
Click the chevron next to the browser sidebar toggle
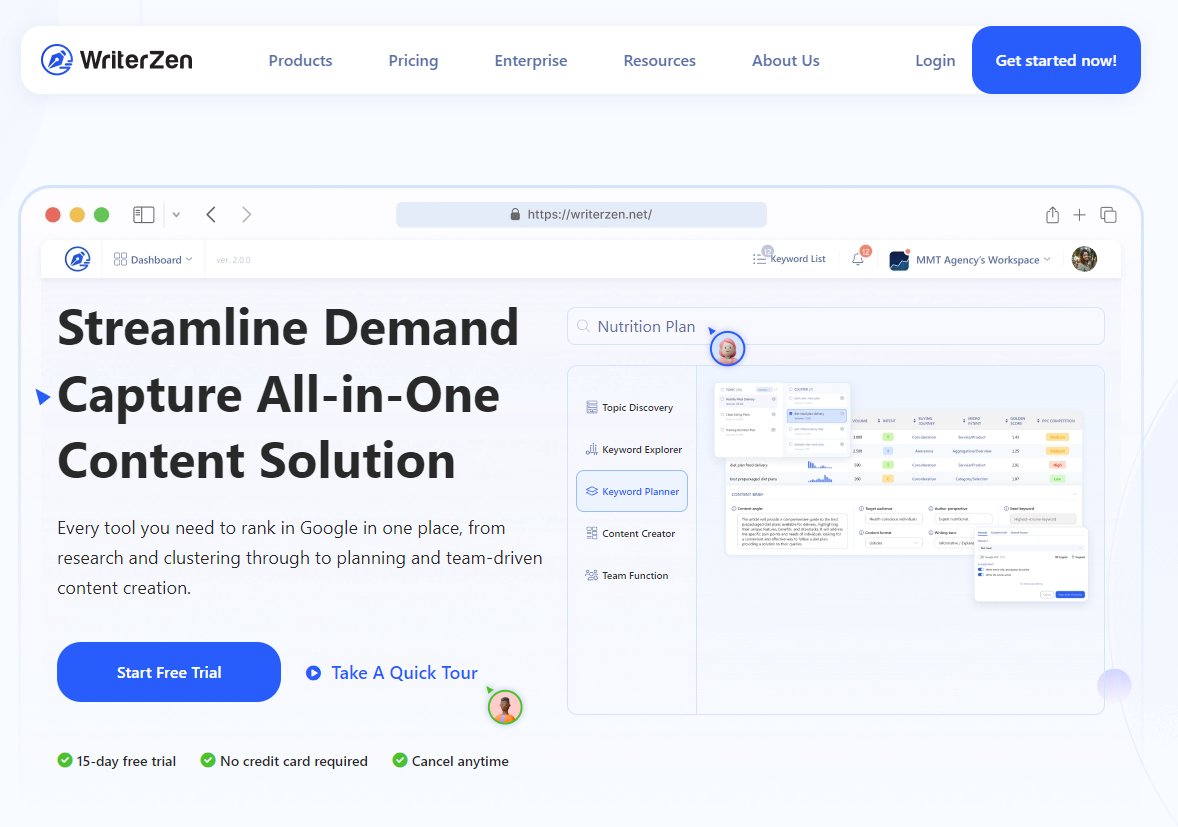click(176, 214)
